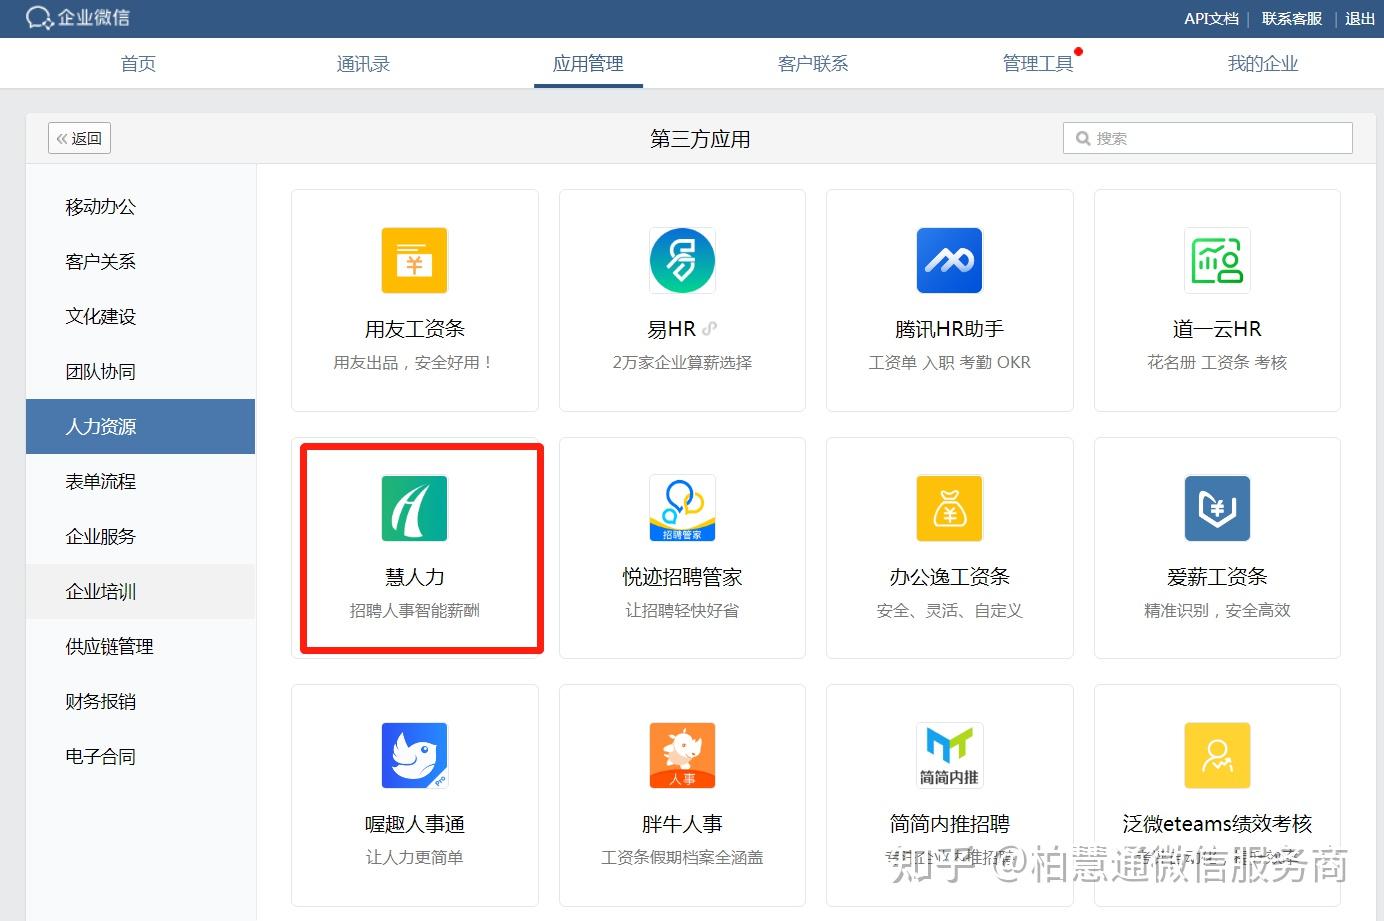The width and height of the screenshot is (1384, 921).
Task: Open the 慧人力 app icon
Action: click(x=414, y=508)
